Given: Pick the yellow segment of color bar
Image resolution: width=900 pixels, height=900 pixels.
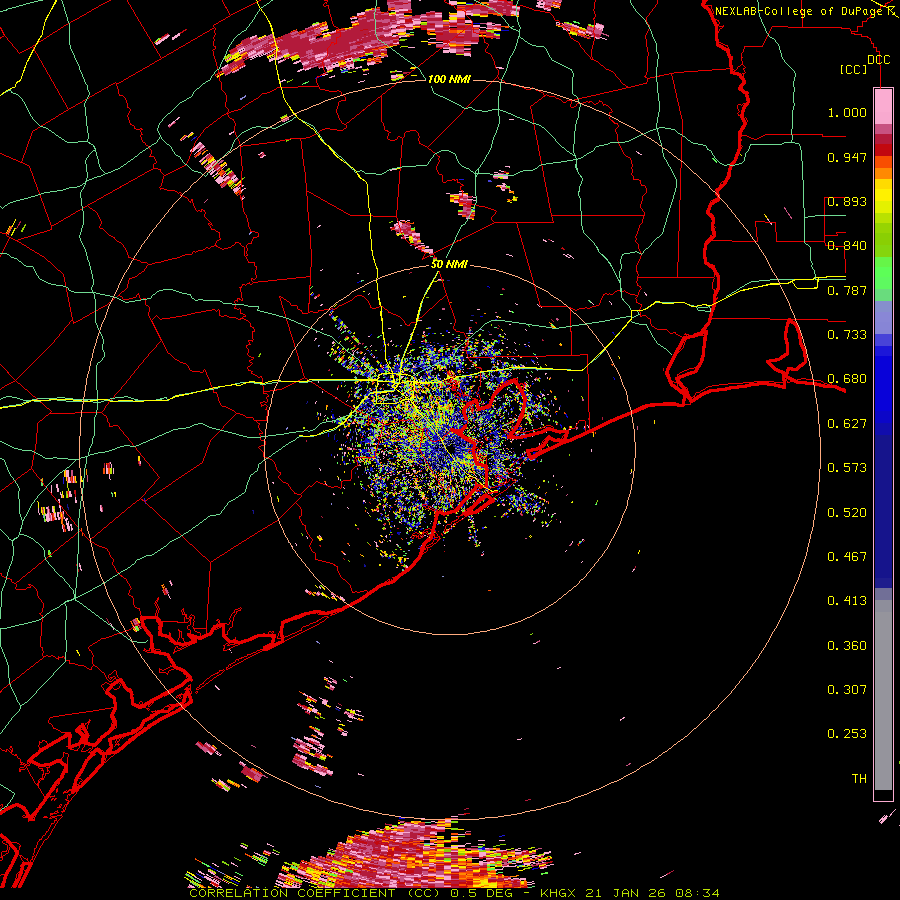Looking at the screenshot, I should pyautogui.click(x=883, y=196).
